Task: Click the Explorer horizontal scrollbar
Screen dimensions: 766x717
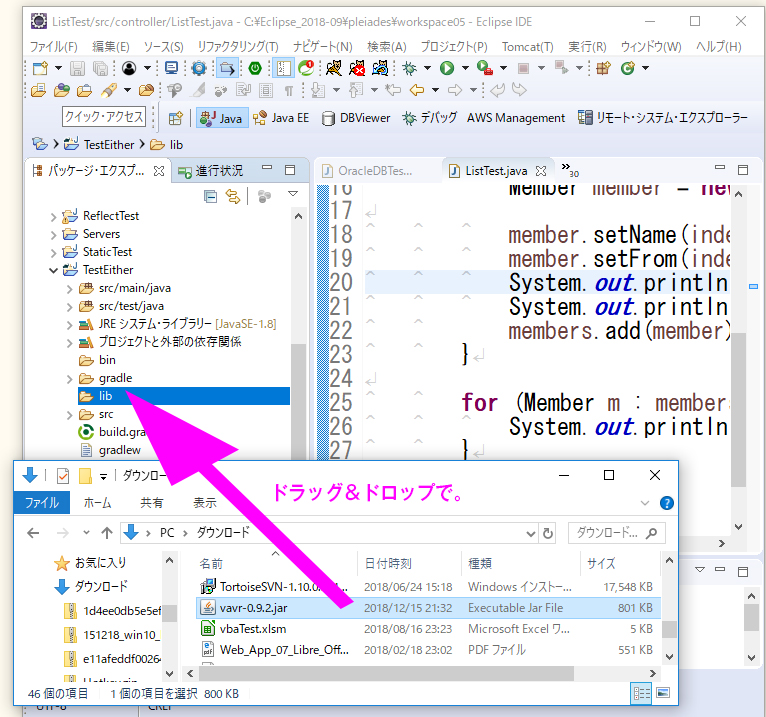Action: tap(386, 674)
